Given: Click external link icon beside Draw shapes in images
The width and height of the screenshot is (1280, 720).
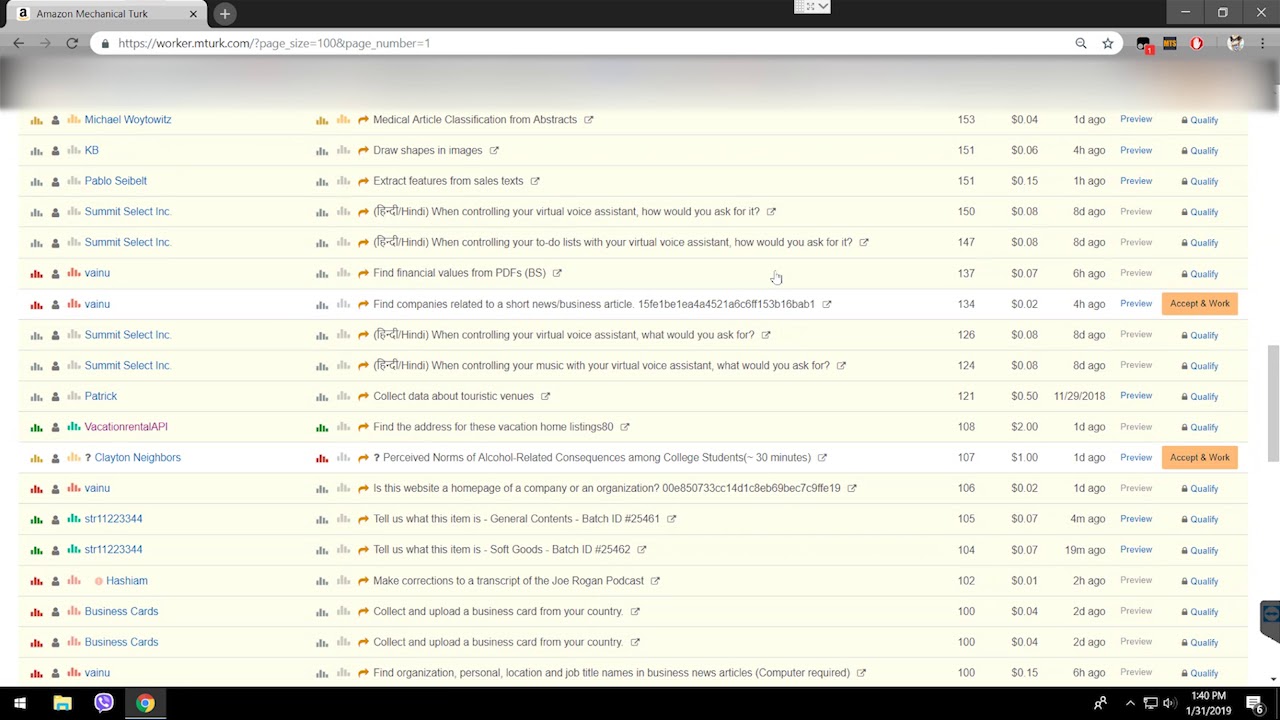Looking at the screenshot, I should pyautogui.click(x=494, y=151).
